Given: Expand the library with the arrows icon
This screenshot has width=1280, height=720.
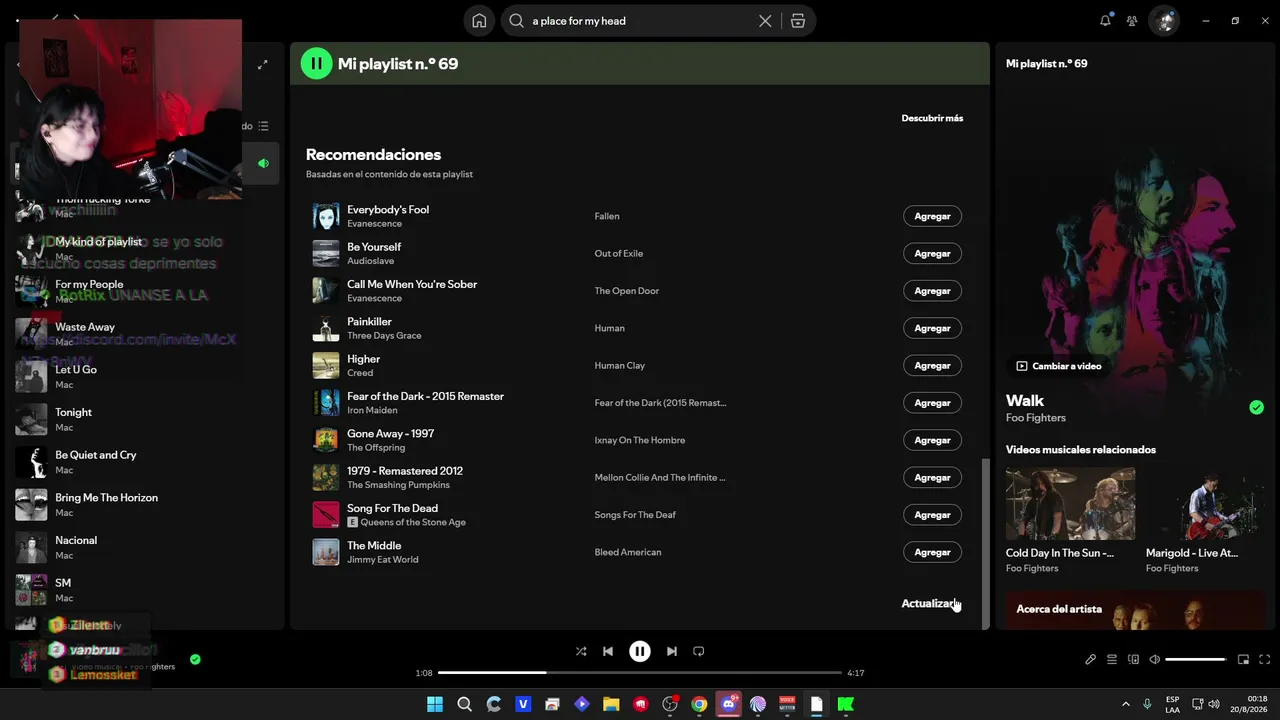Looking at the screenshot, I should (262, 65).
